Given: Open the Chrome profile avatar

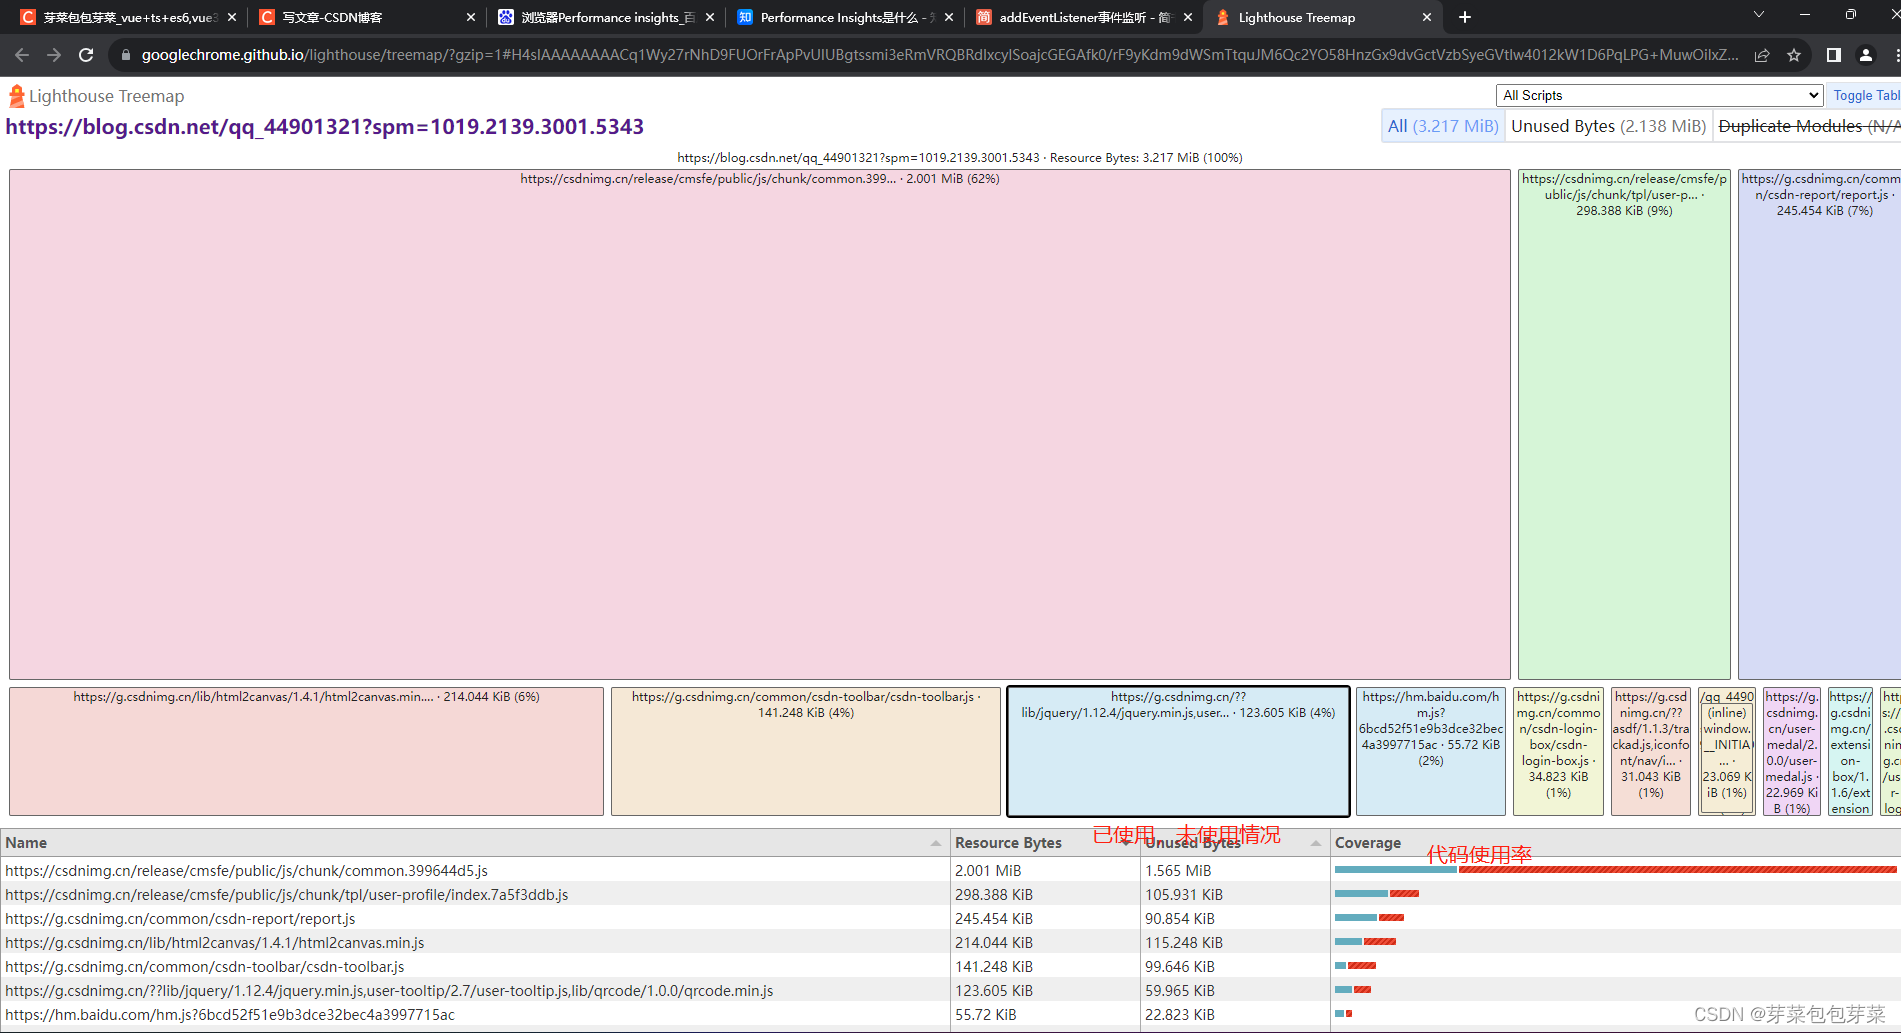Looking at the screenshot, I should pyautogui.click(x=1865, y=55).
